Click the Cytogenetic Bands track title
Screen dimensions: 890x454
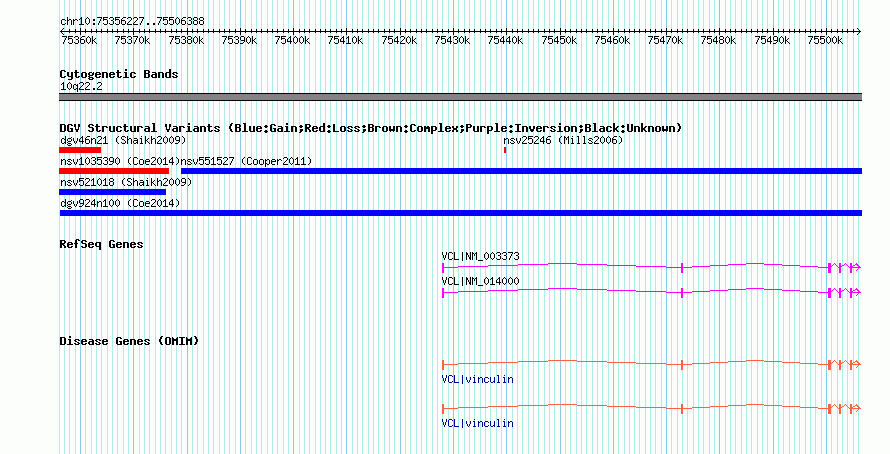[x=119, y=74]
